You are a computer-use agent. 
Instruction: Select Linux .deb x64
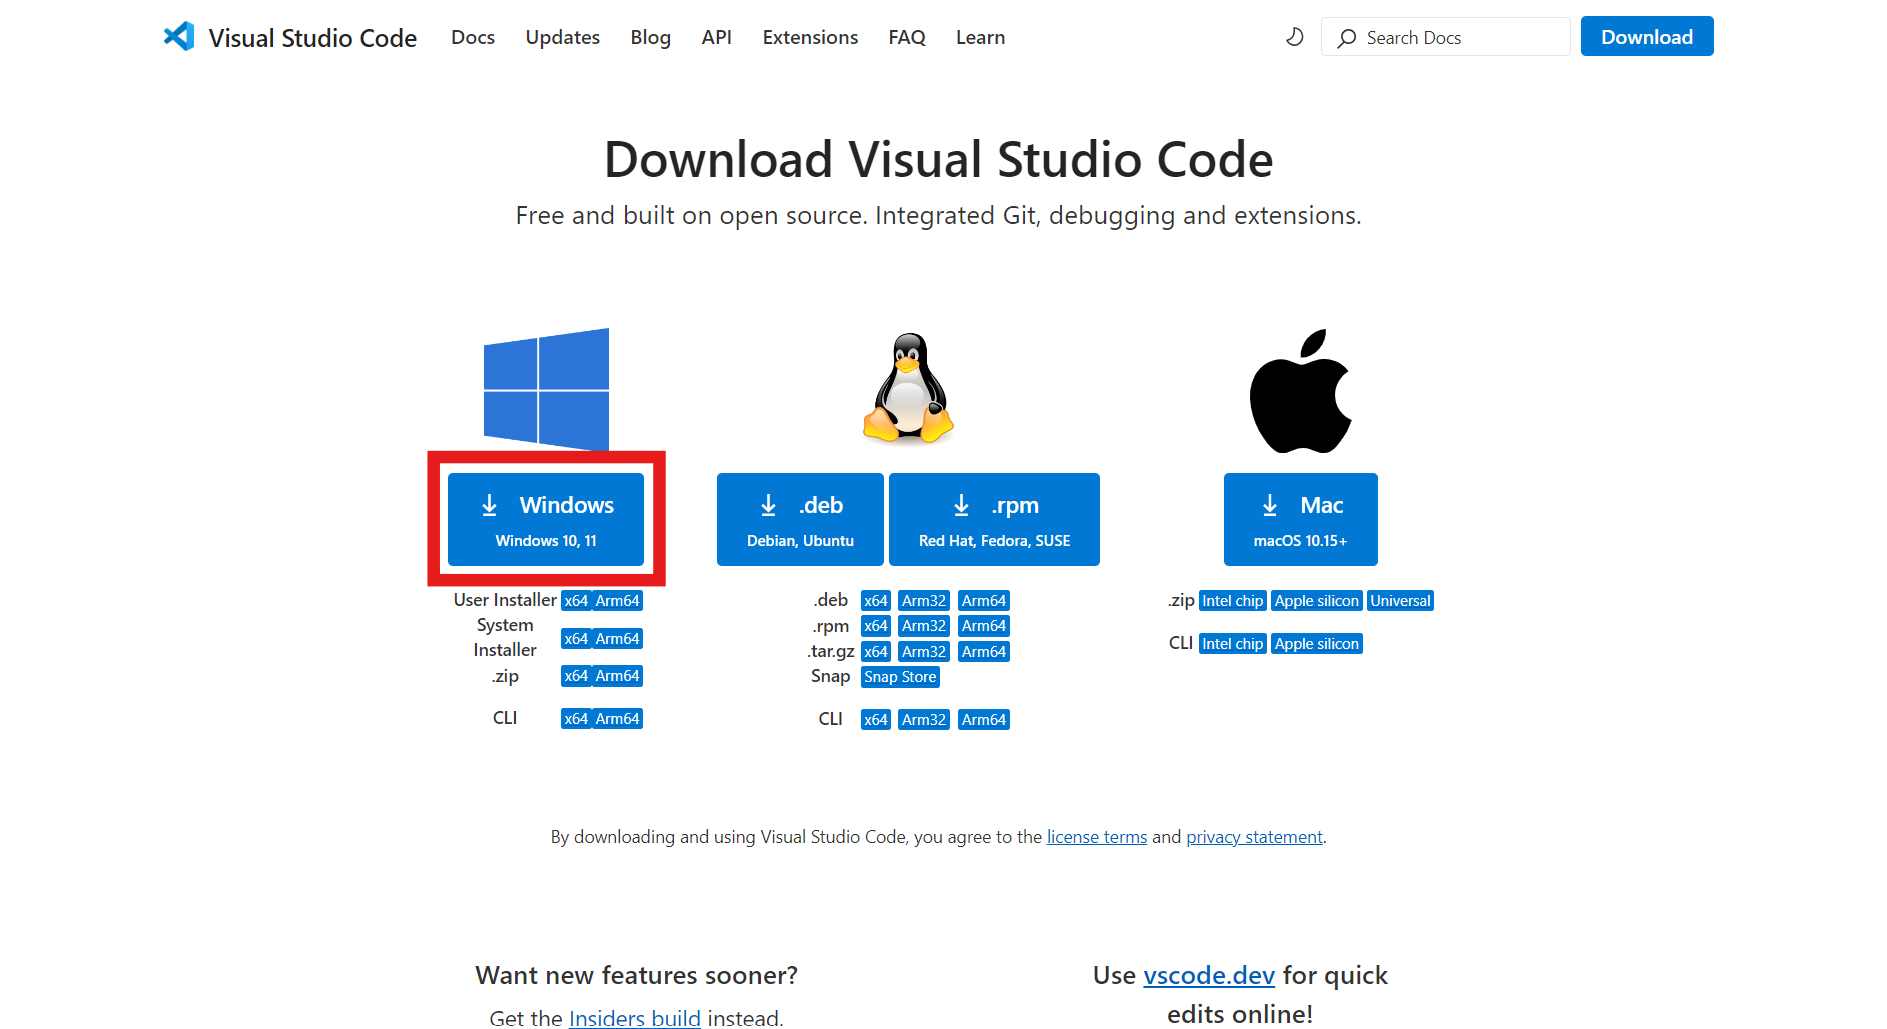[876, 601]
